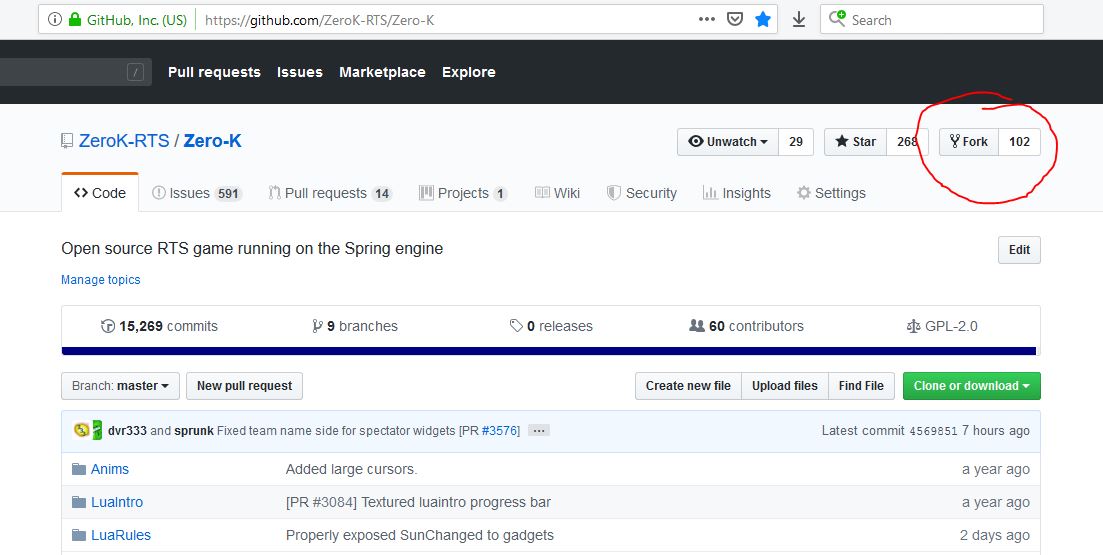Click the LuaRules folder icon
The height and width of the screenshot is (555, 1103).
79,535
